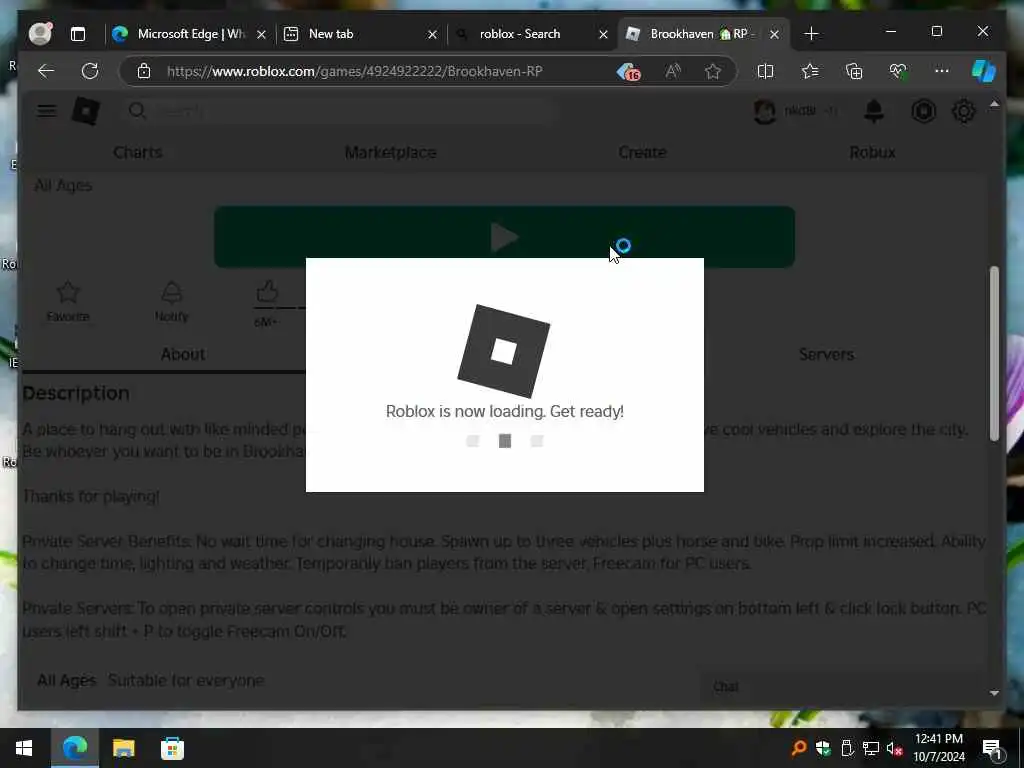Open split screen view
Viewport: 1024px width, 768px height.
[765, 71]
